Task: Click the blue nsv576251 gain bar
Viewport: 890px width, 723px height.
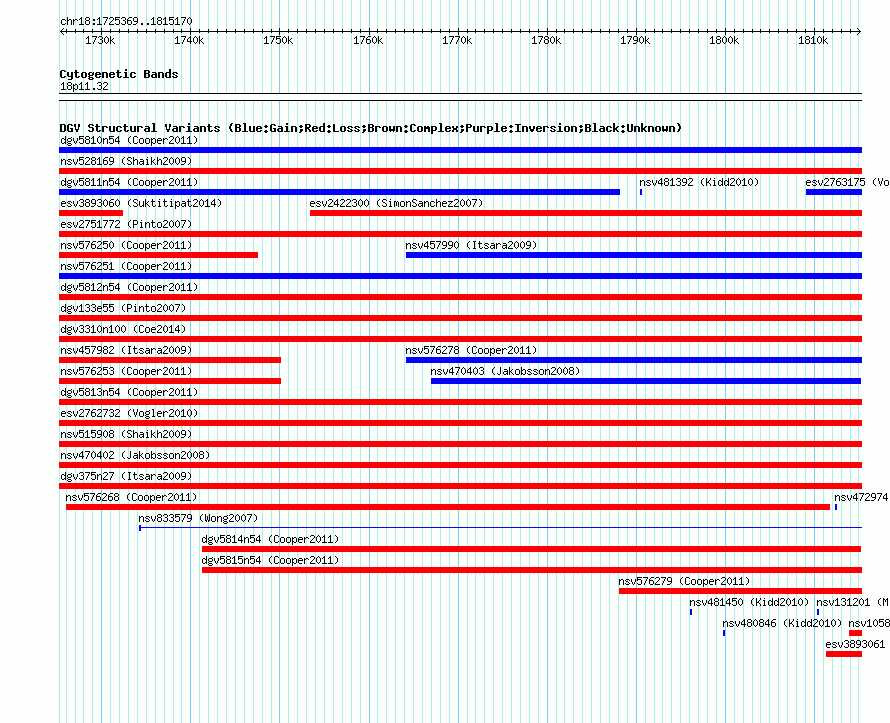Action: (x=460, y=276)
